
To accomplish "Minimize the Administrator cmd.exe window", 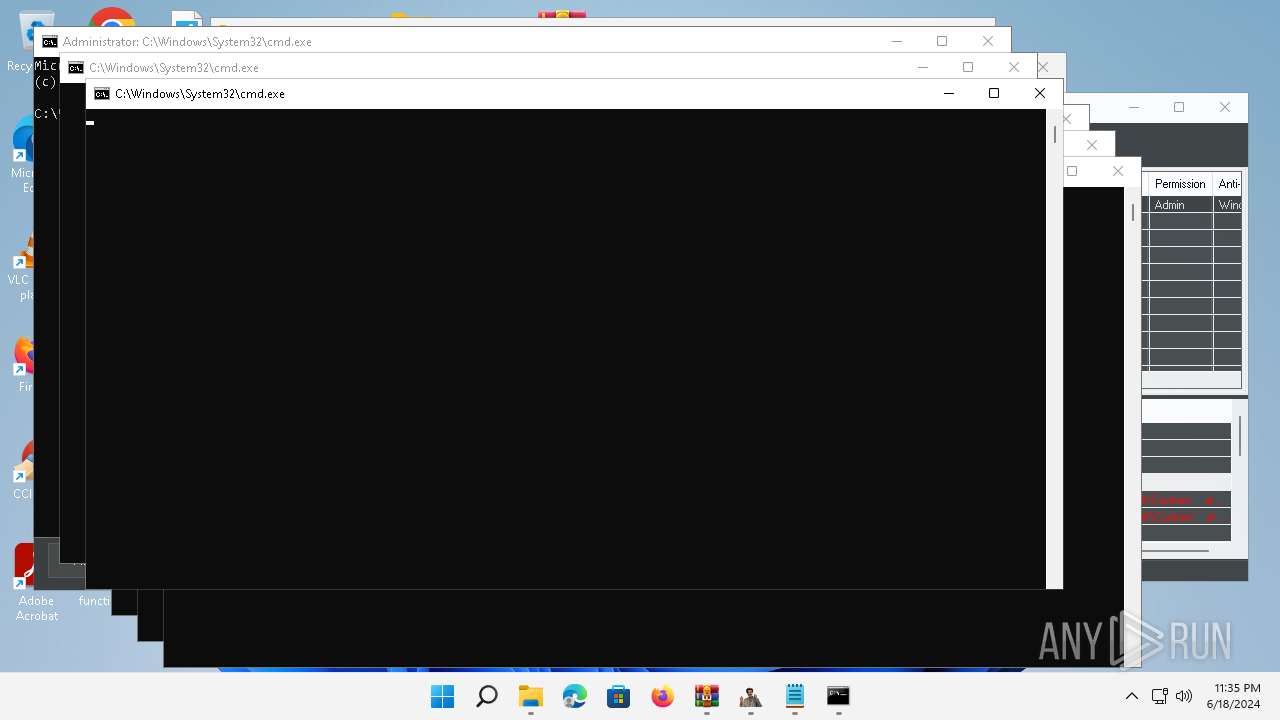I will point(896,41).
